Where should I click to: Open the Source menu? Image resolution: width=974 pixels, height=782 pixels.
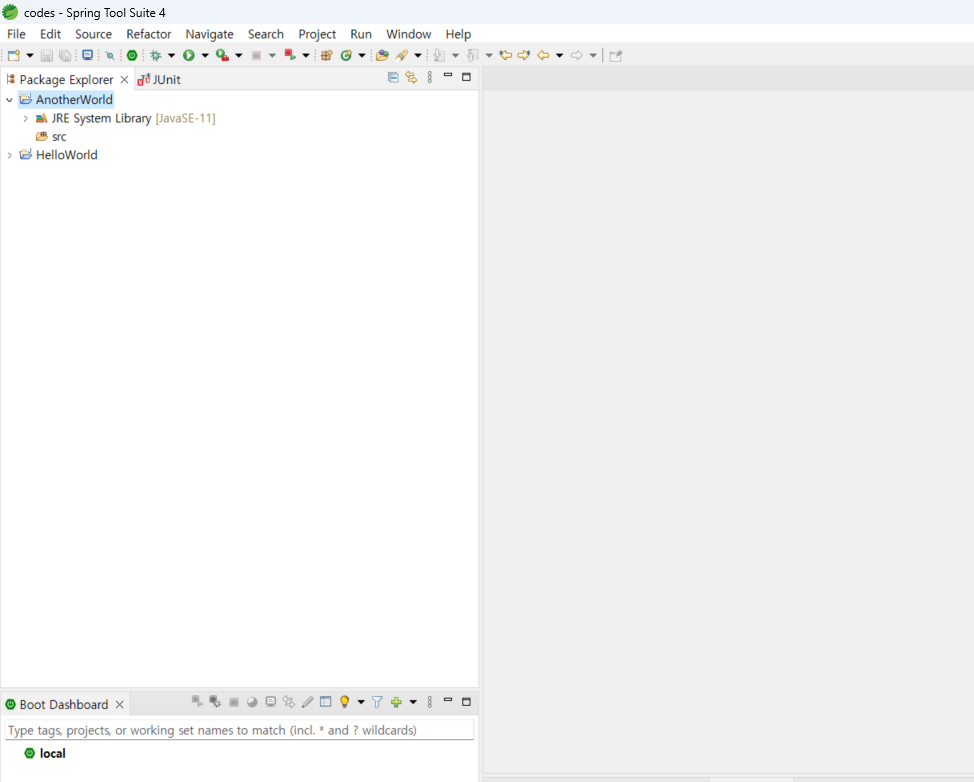93,34
